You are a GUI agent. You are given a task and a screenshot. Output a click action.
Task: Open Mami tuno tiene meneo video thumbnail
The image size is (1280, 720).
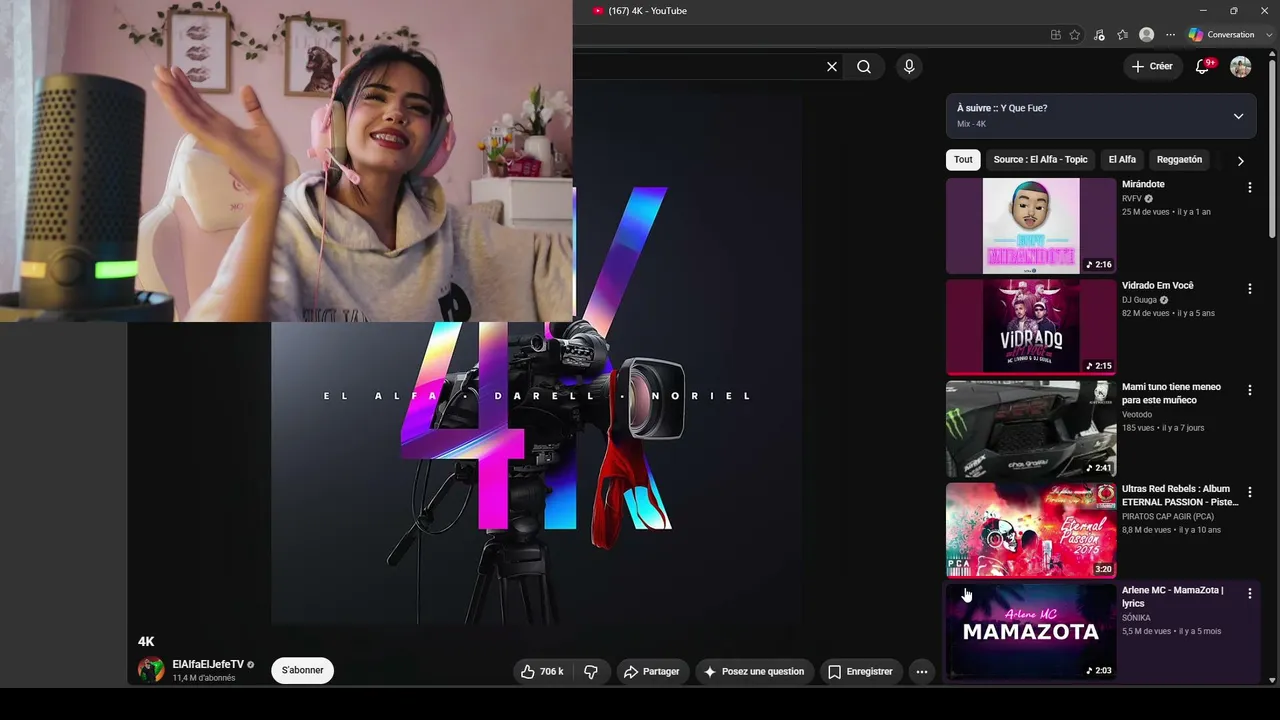1031,429
